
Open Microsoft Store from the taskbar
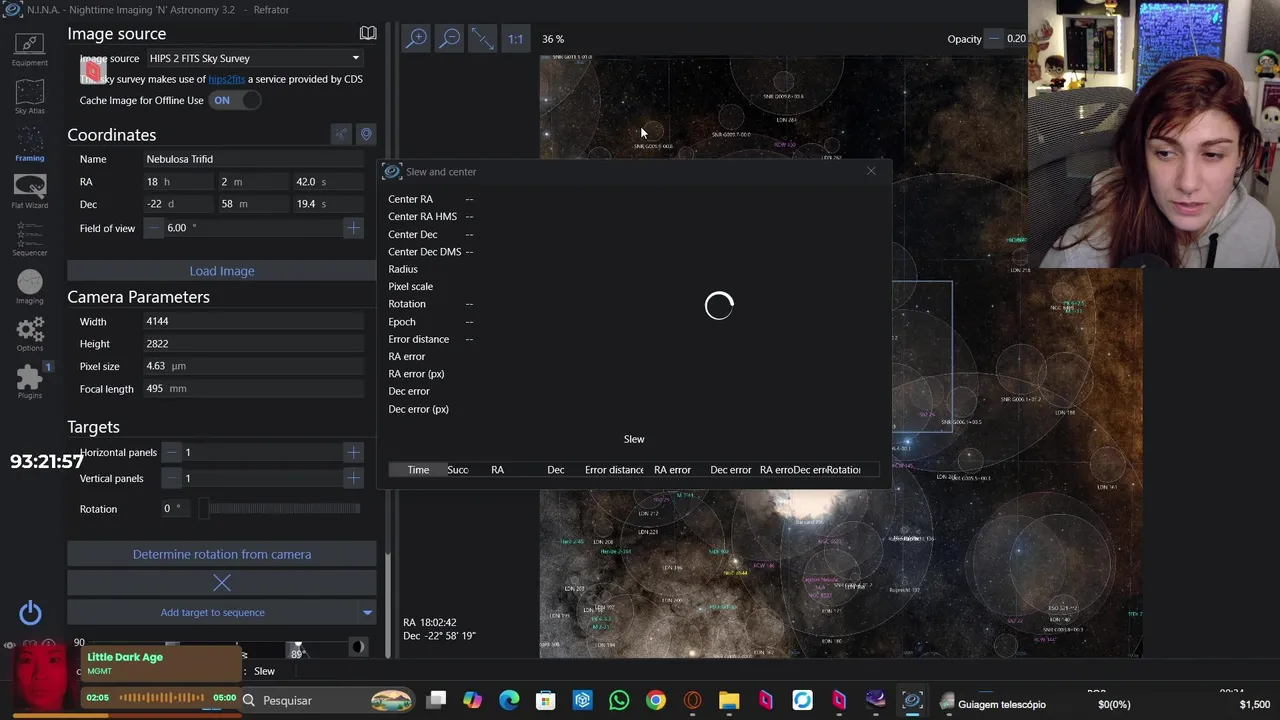coord(546,700)
